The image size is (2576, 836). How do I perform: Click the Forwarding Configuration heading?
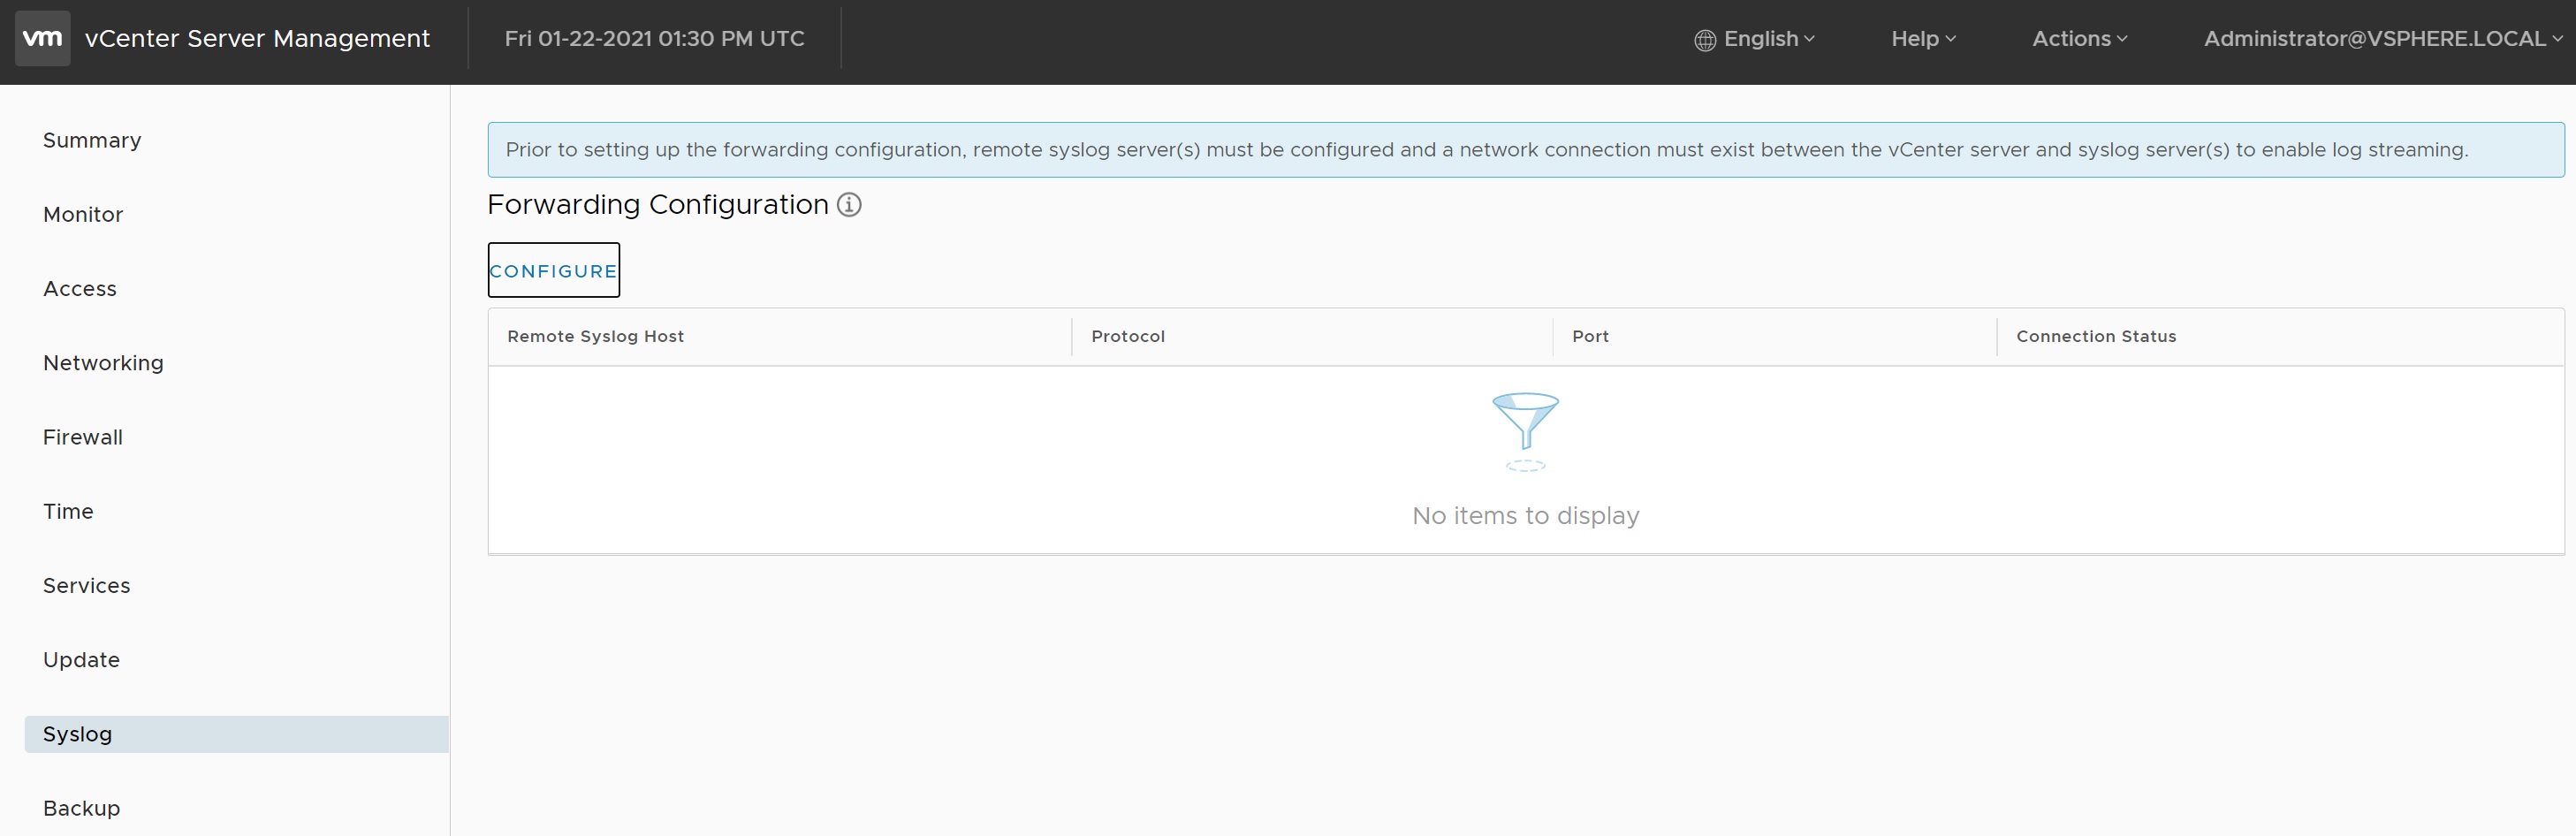(658, 205)
